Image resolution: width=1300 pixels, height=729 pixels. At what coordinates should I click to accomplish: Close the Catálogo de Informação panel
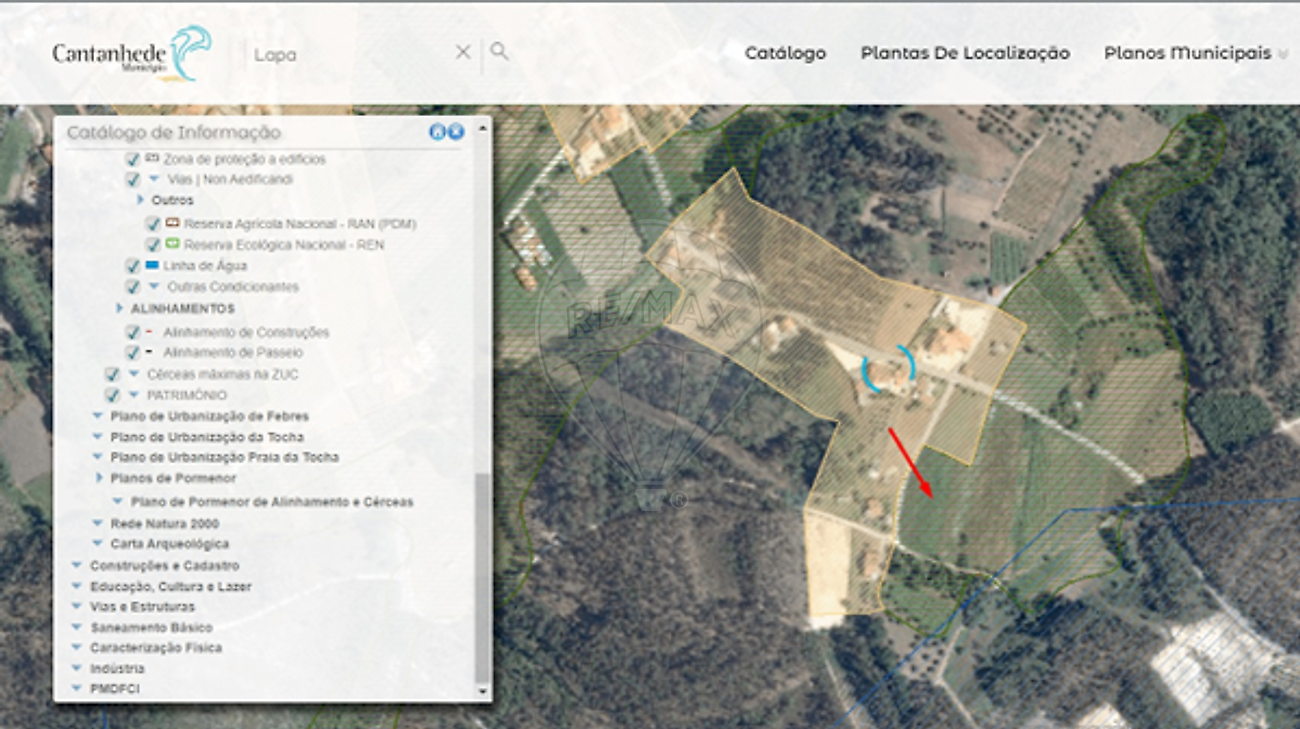pos(456,132)
